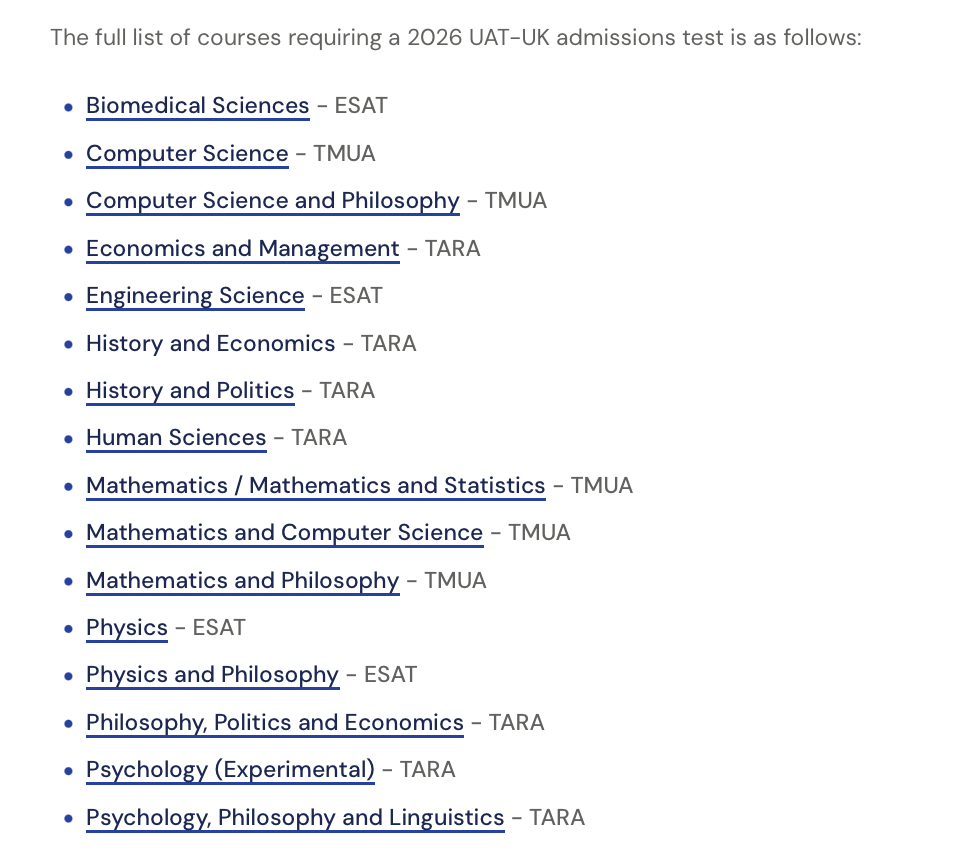Select the Human Sciences course link
972x856 pixels.
click(177, 438)
